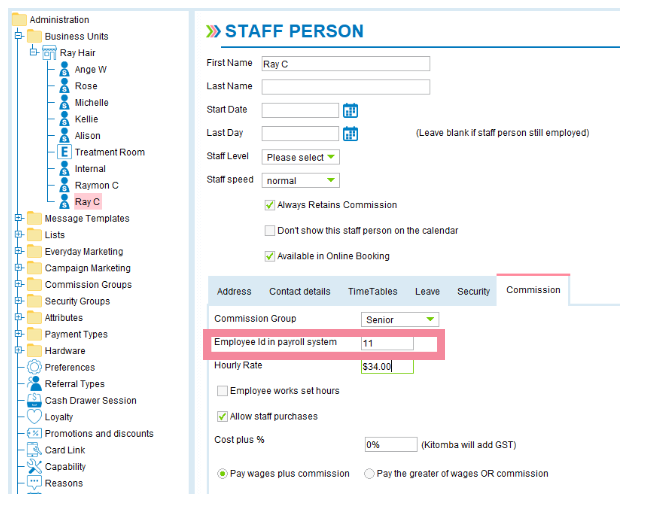This screenshot has height=511, width=665.
Task: Open the Commission Group Senior dropdown
Action: coord(400,319)
